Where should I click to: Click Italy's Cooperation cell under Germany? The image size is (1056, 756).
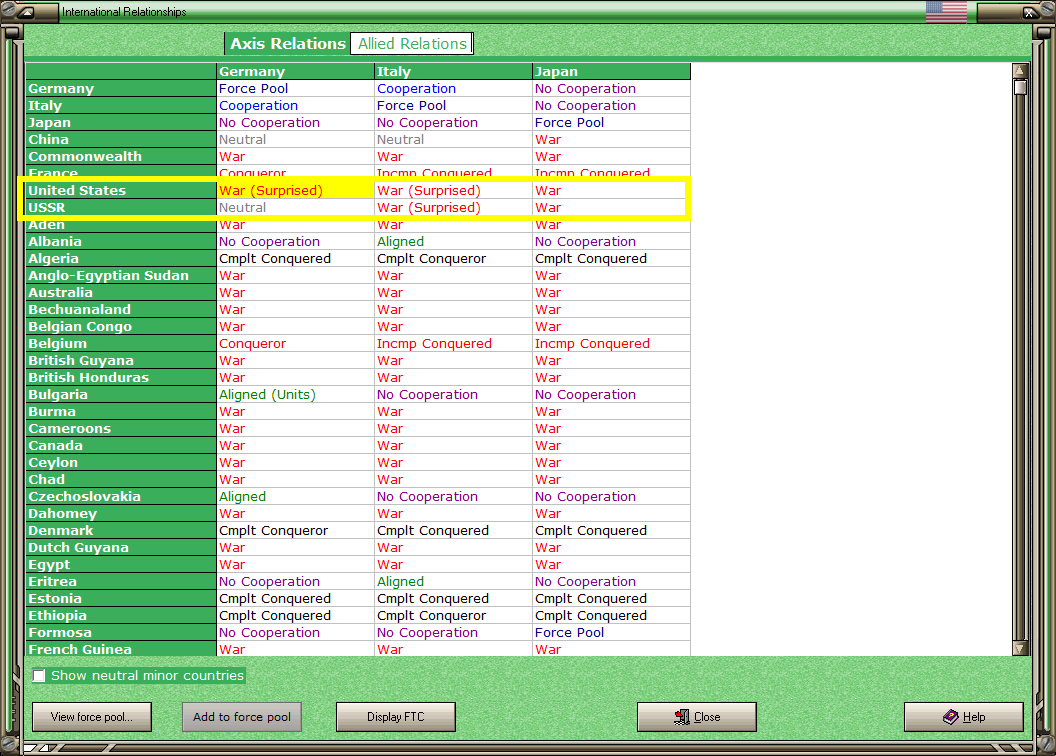pyautogui.click(x=296, y=106)
